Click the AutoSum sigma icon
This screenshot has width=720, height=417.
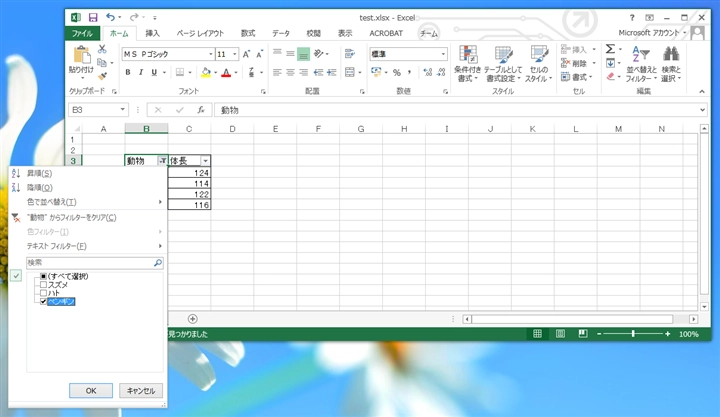pyautogui.click(x=611, y=49)
